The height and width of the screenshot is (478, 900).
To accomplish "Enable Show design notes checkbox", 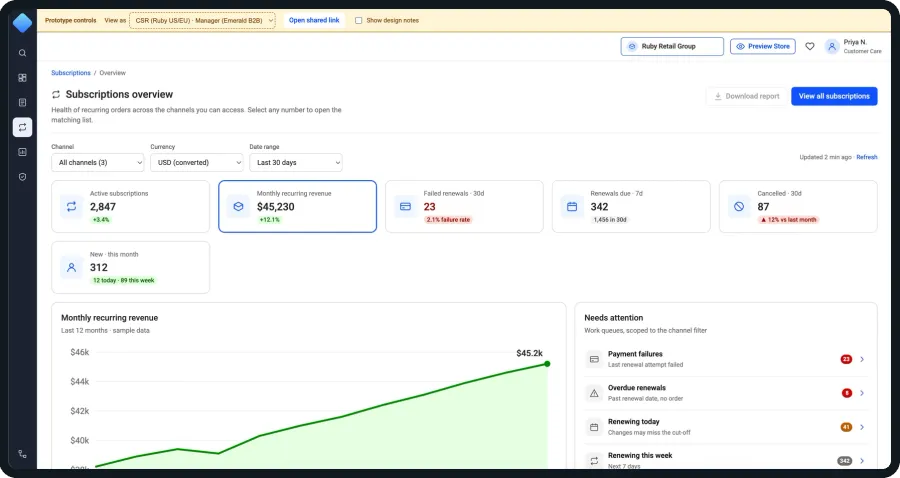I will pos(358,20).
